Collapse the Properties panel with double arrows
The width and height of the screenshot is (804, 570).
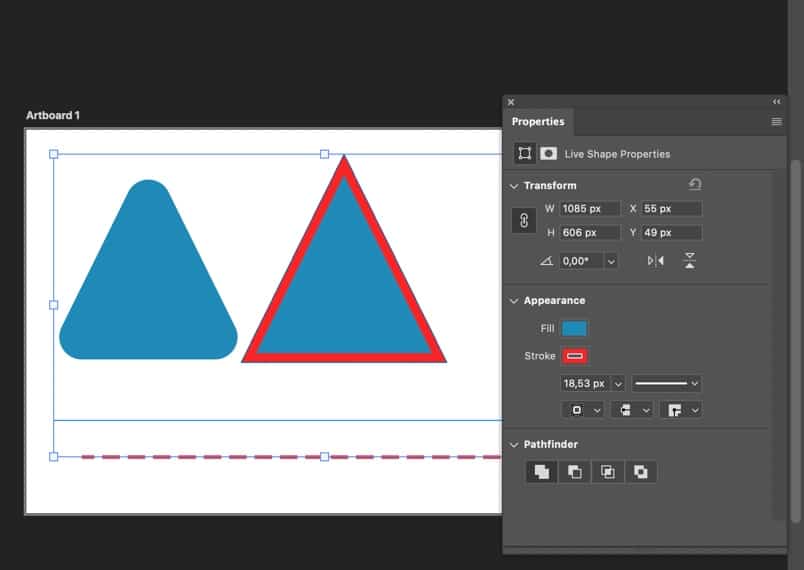(776, 101)
